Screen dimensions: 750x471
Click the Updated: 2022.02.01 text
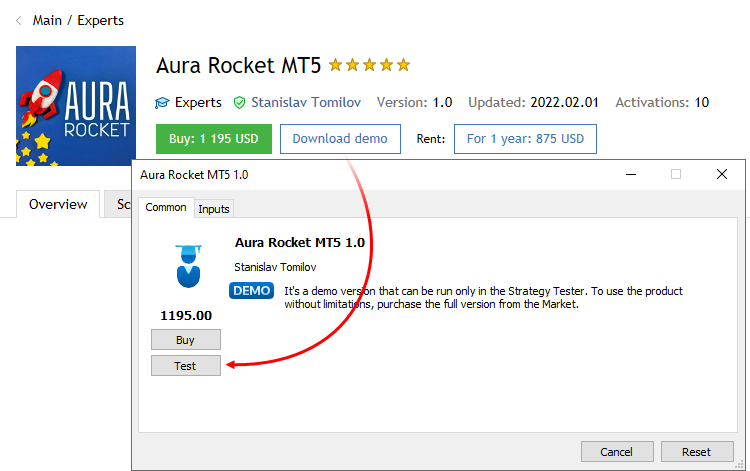[533, 102]
